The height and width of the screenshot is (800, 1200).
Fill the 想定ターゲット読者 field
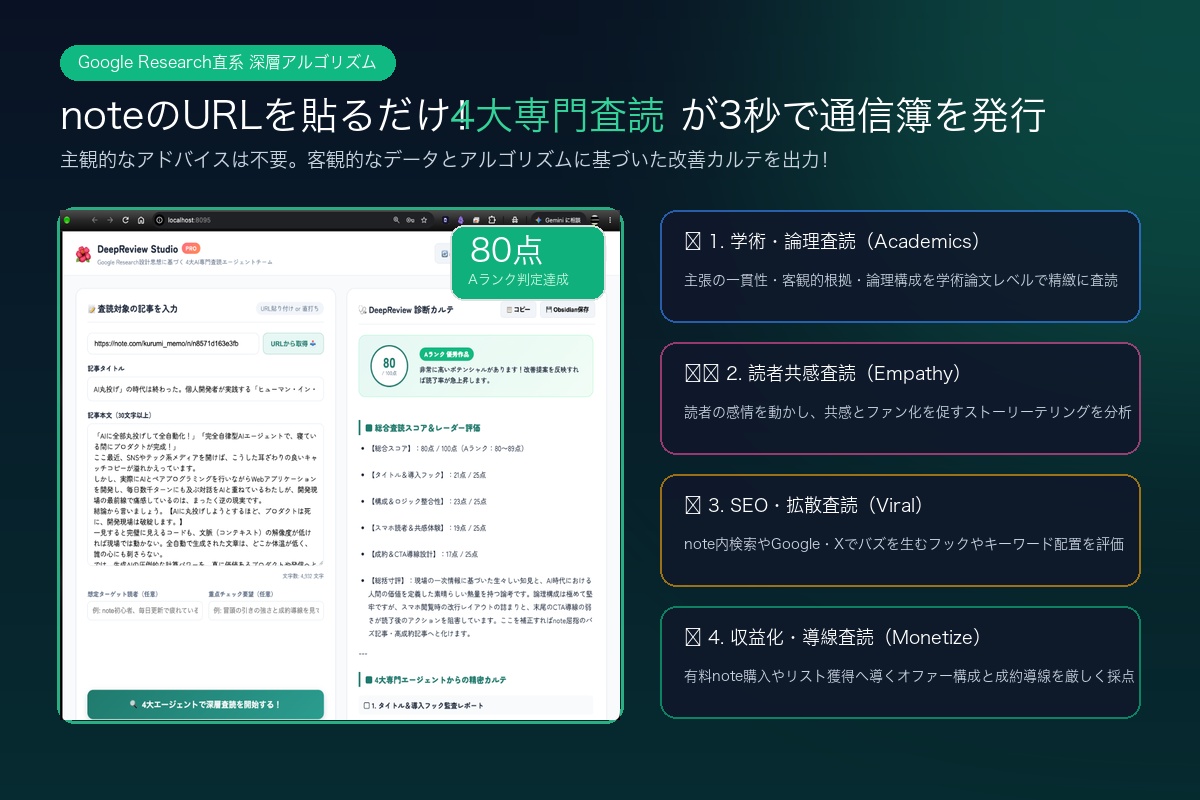[x=144, y=609]
